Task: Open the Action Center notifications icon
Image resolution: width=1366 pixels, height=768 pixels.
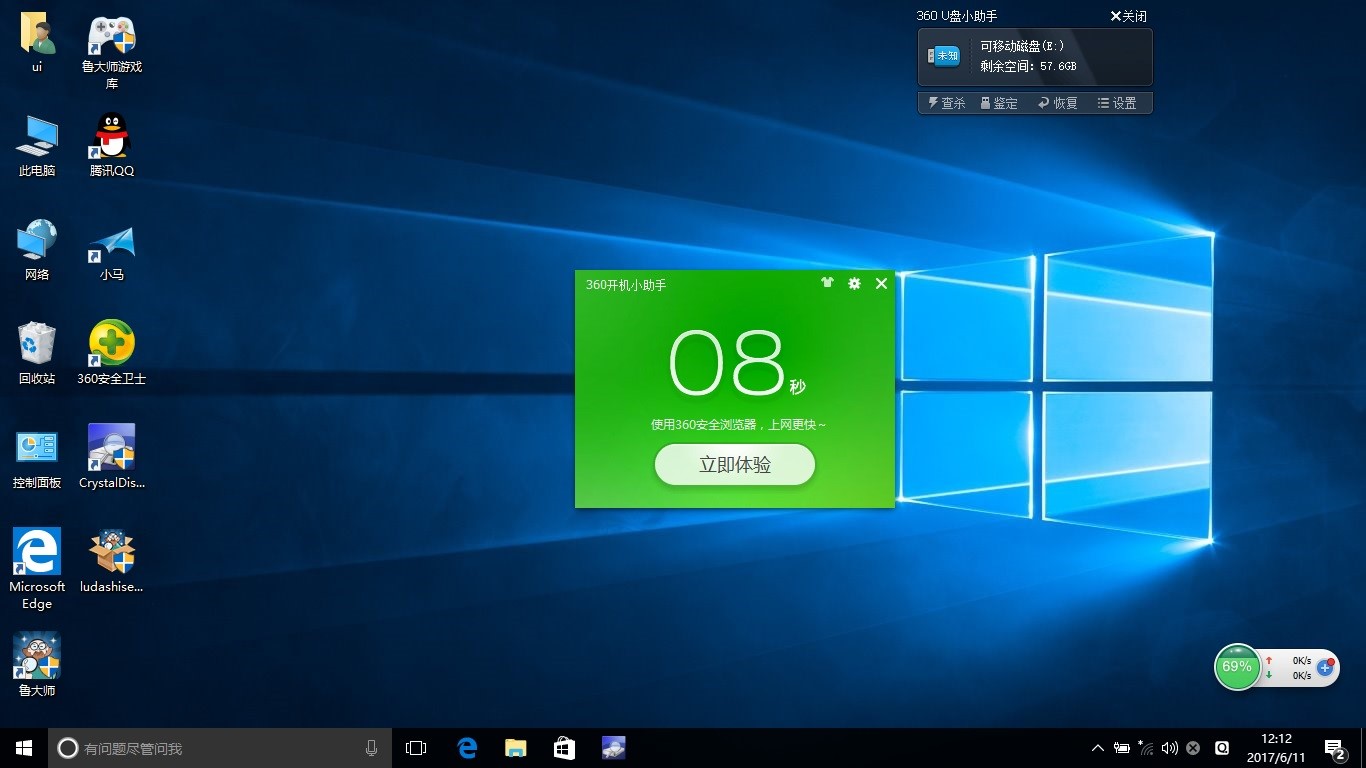Action: point(1334,748)
